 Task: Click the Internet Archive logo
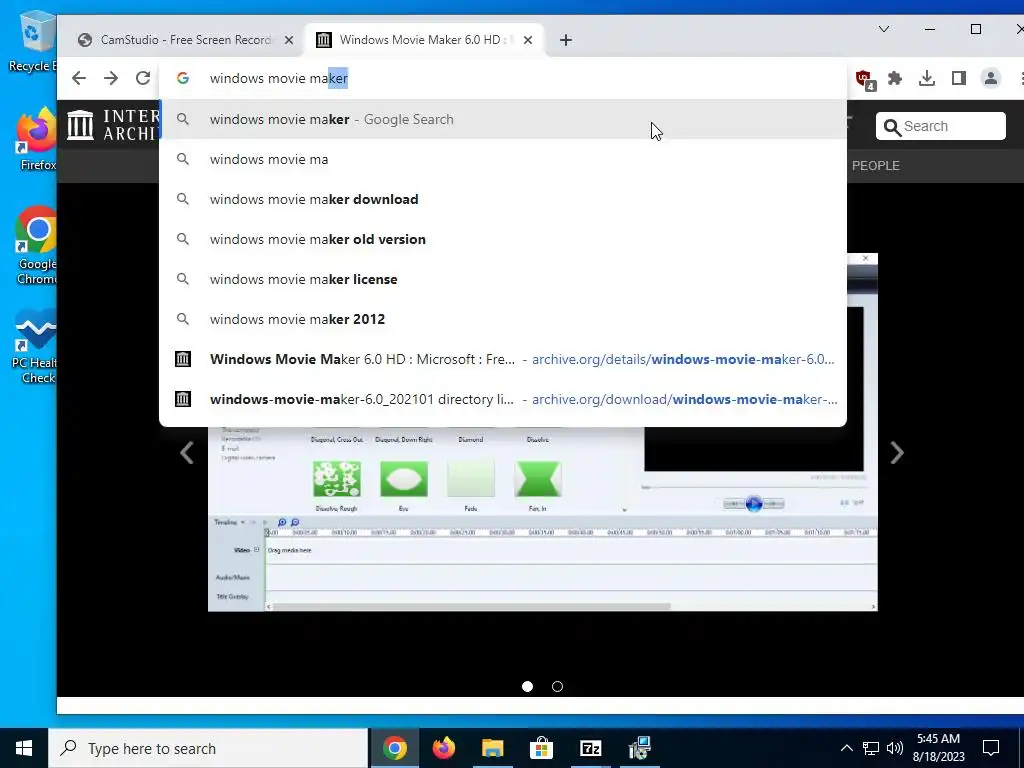(x=112, y=125)
